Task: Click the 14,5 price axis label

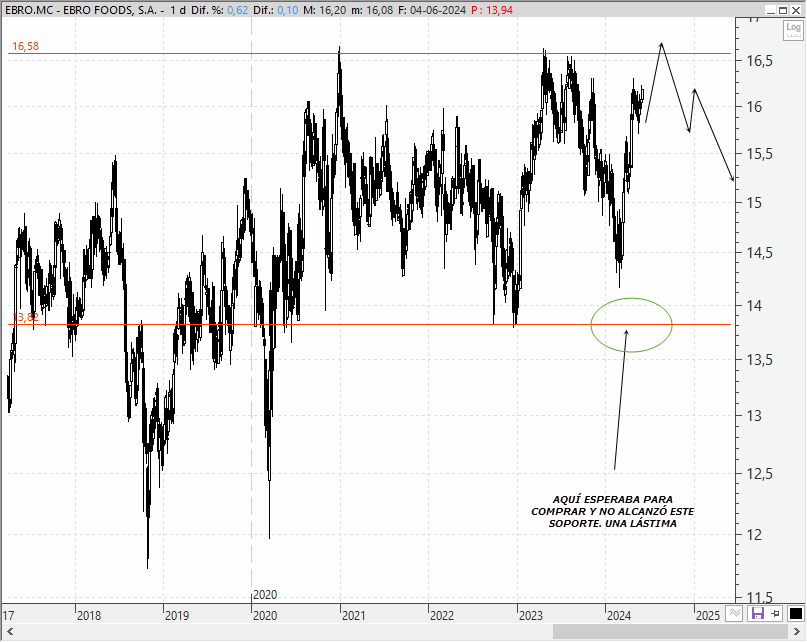Action: tap(760, 253)
